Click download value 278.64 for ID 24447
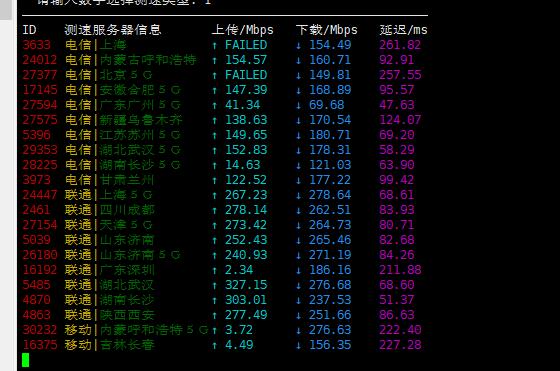The width and height of the screenshot is (560, 371). tap(330, 195)
